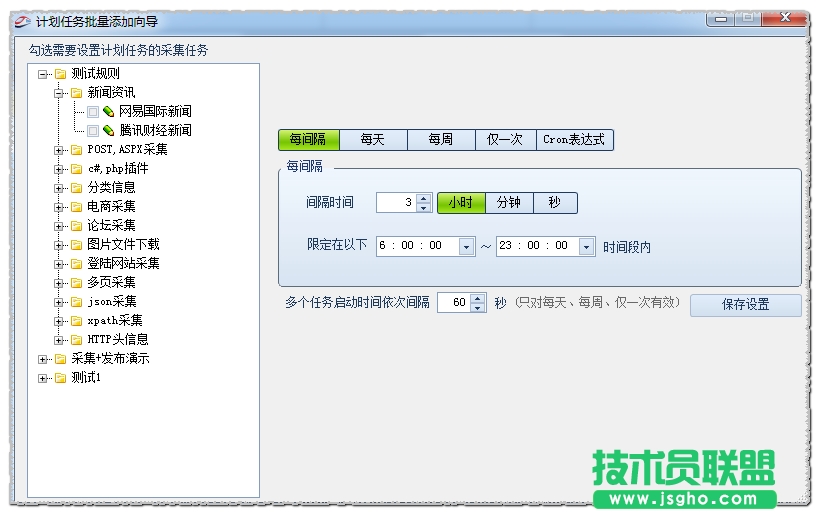Expand the 图片文件下载 node
This screenshot has width=820, height=515.
tap(59, 245)
